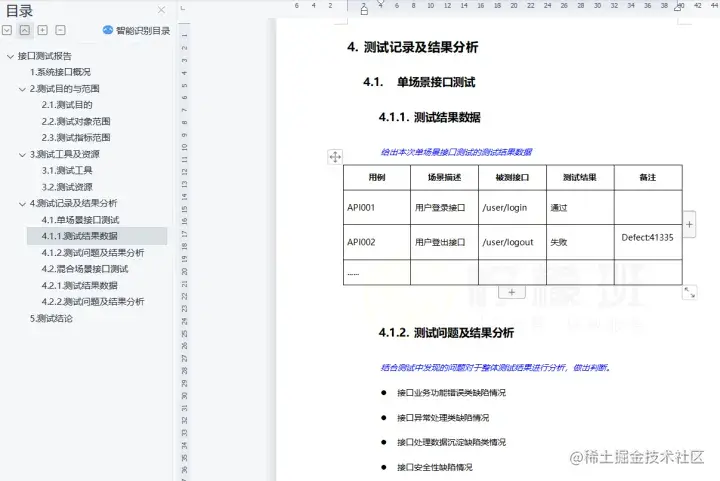
Task: Open 3.1.测试工具 outline entry
Action: [67, 170]
